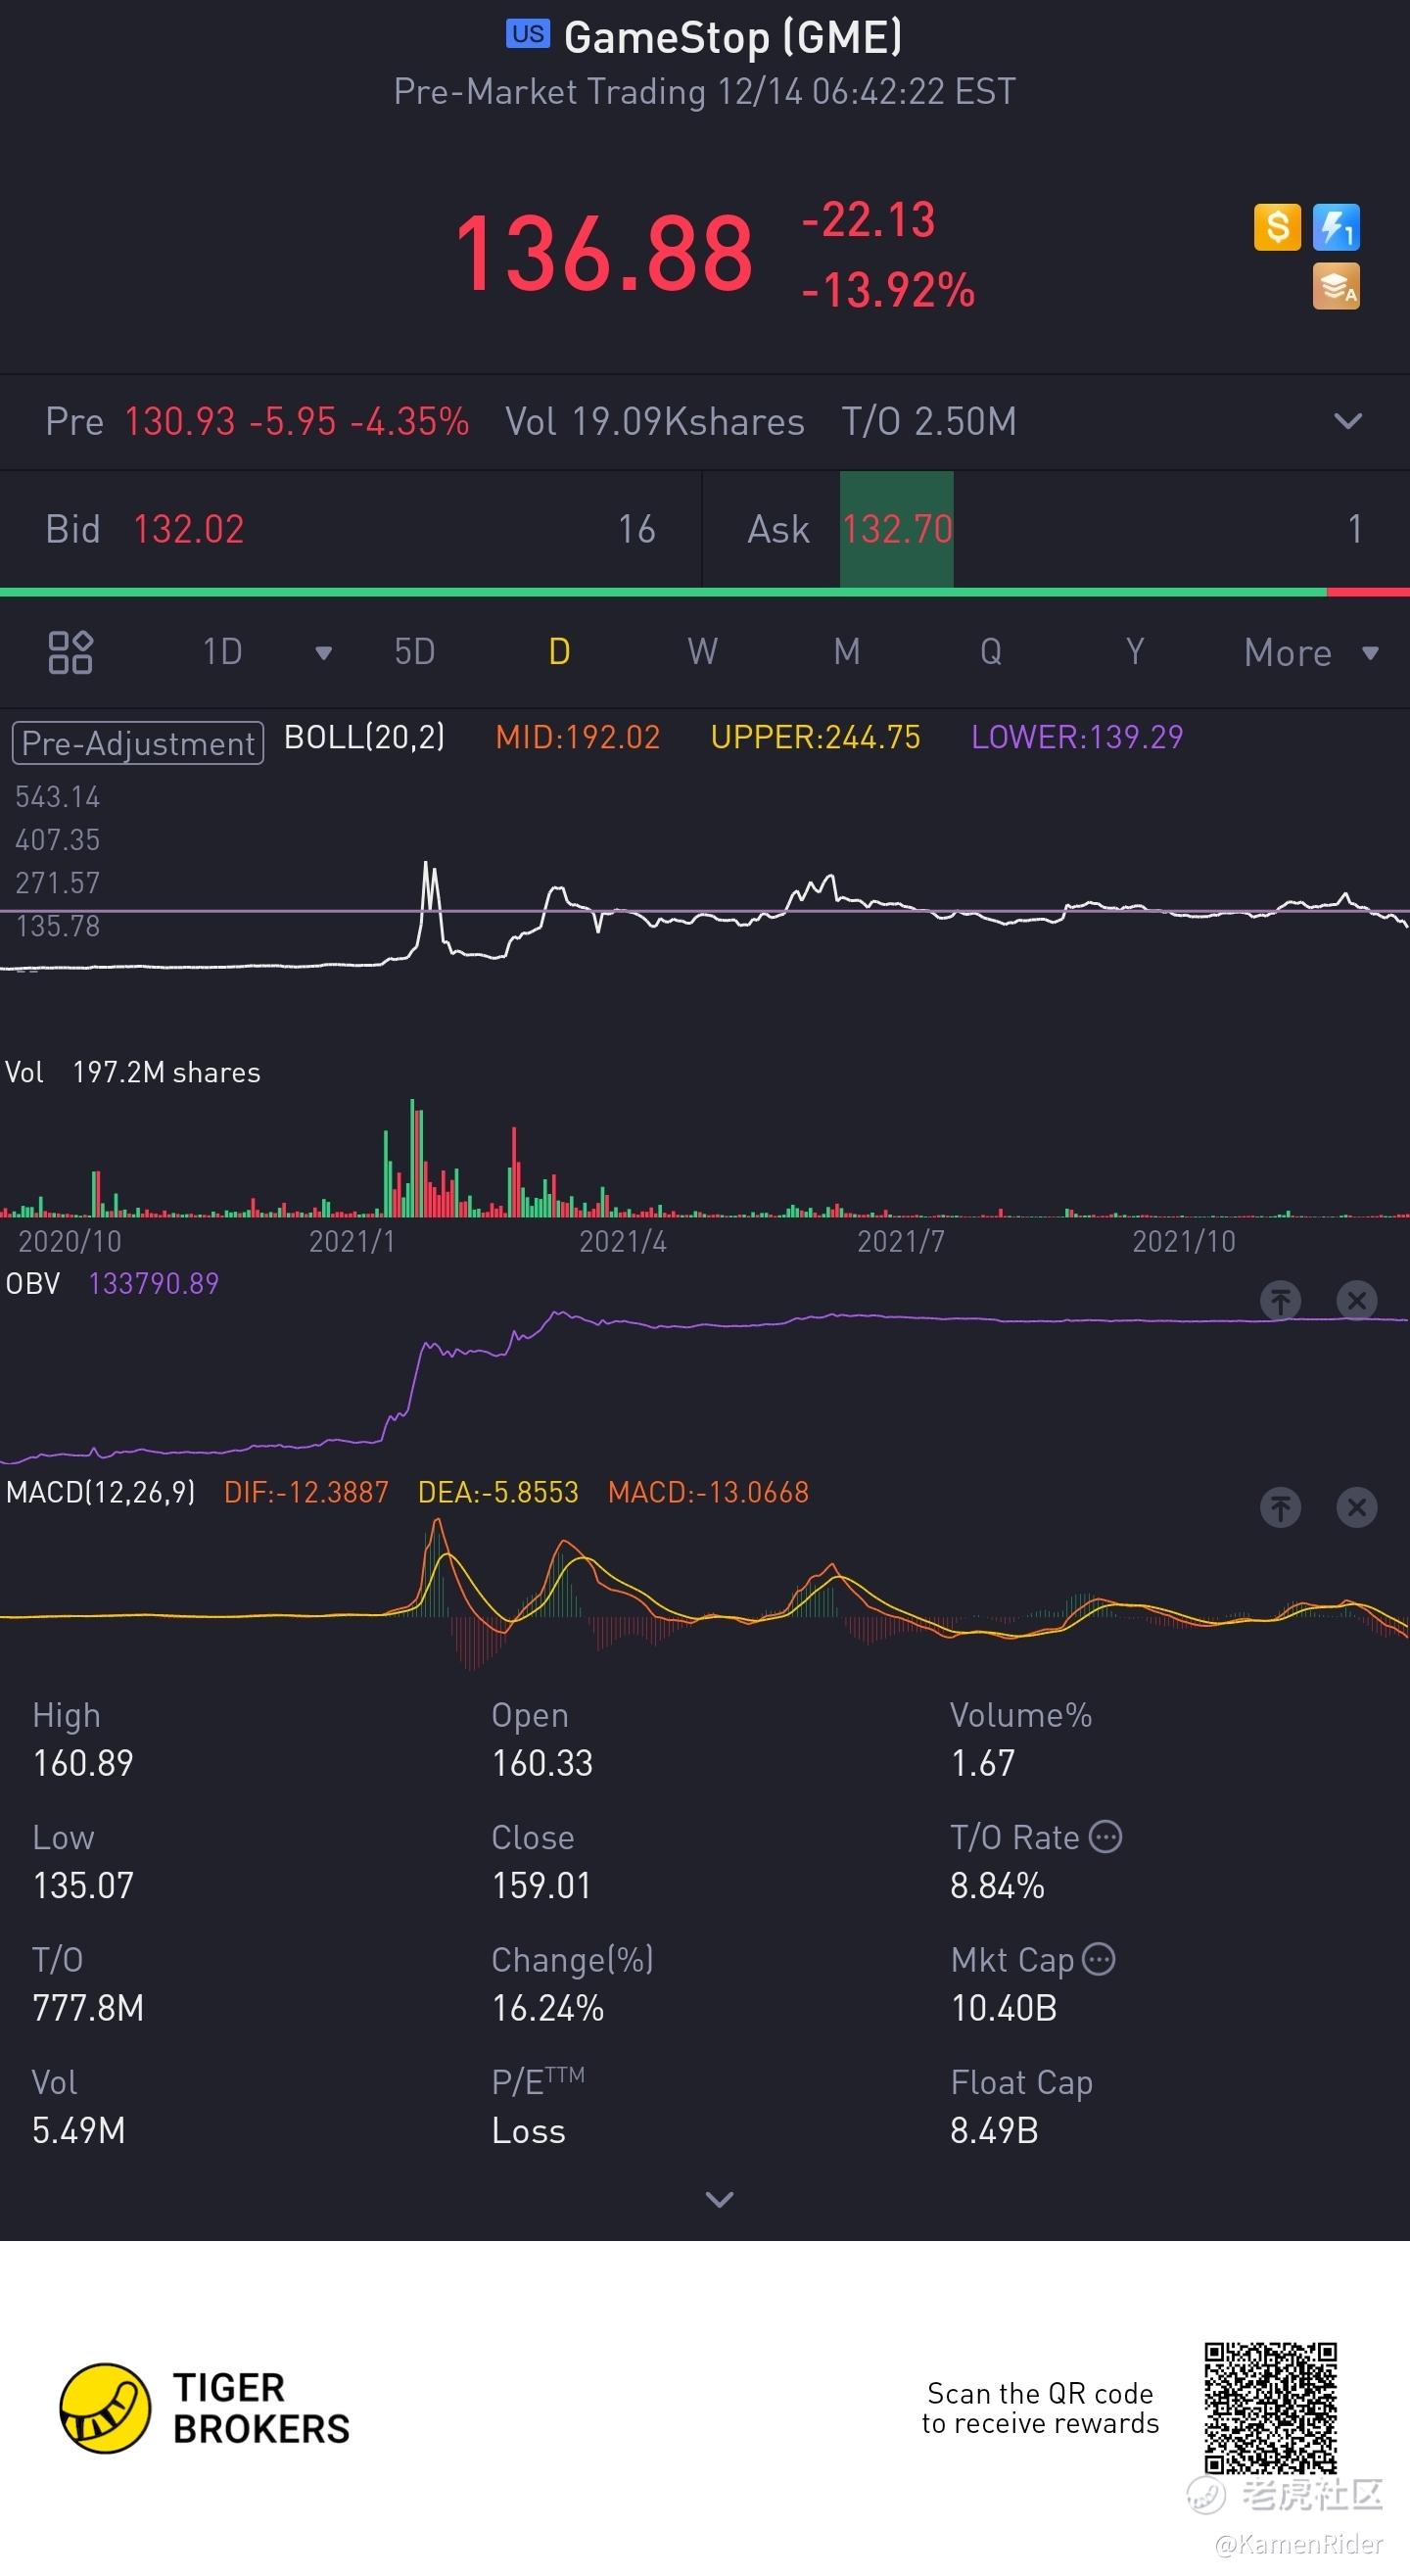Tap the OBV indicator label
The height and width of the screenshot is (2576, 1410).
tap(33, 1283)
